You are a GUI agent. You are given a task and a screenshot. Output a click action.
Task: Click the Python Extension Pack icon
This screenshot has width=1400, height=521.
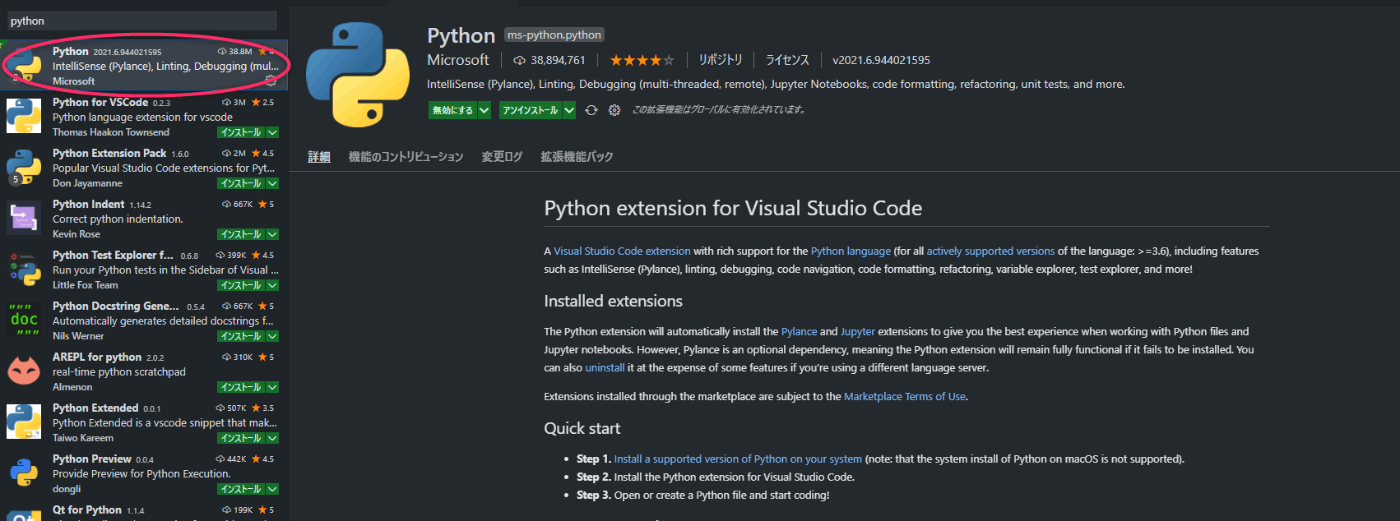tap(24, 167)
